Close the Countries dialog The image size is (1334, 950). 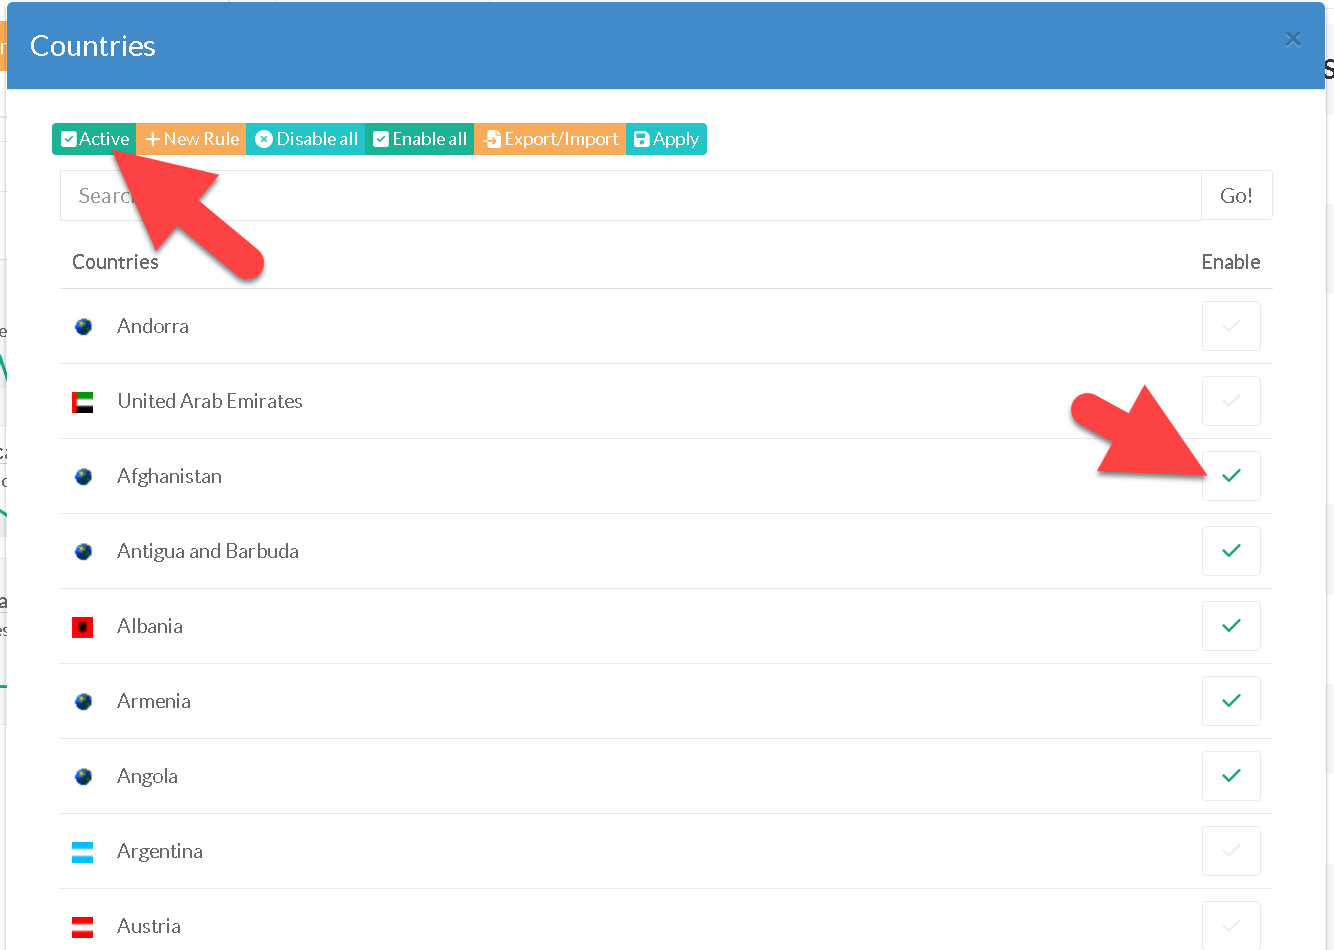pyautogui.click(x=1292, y=39)
